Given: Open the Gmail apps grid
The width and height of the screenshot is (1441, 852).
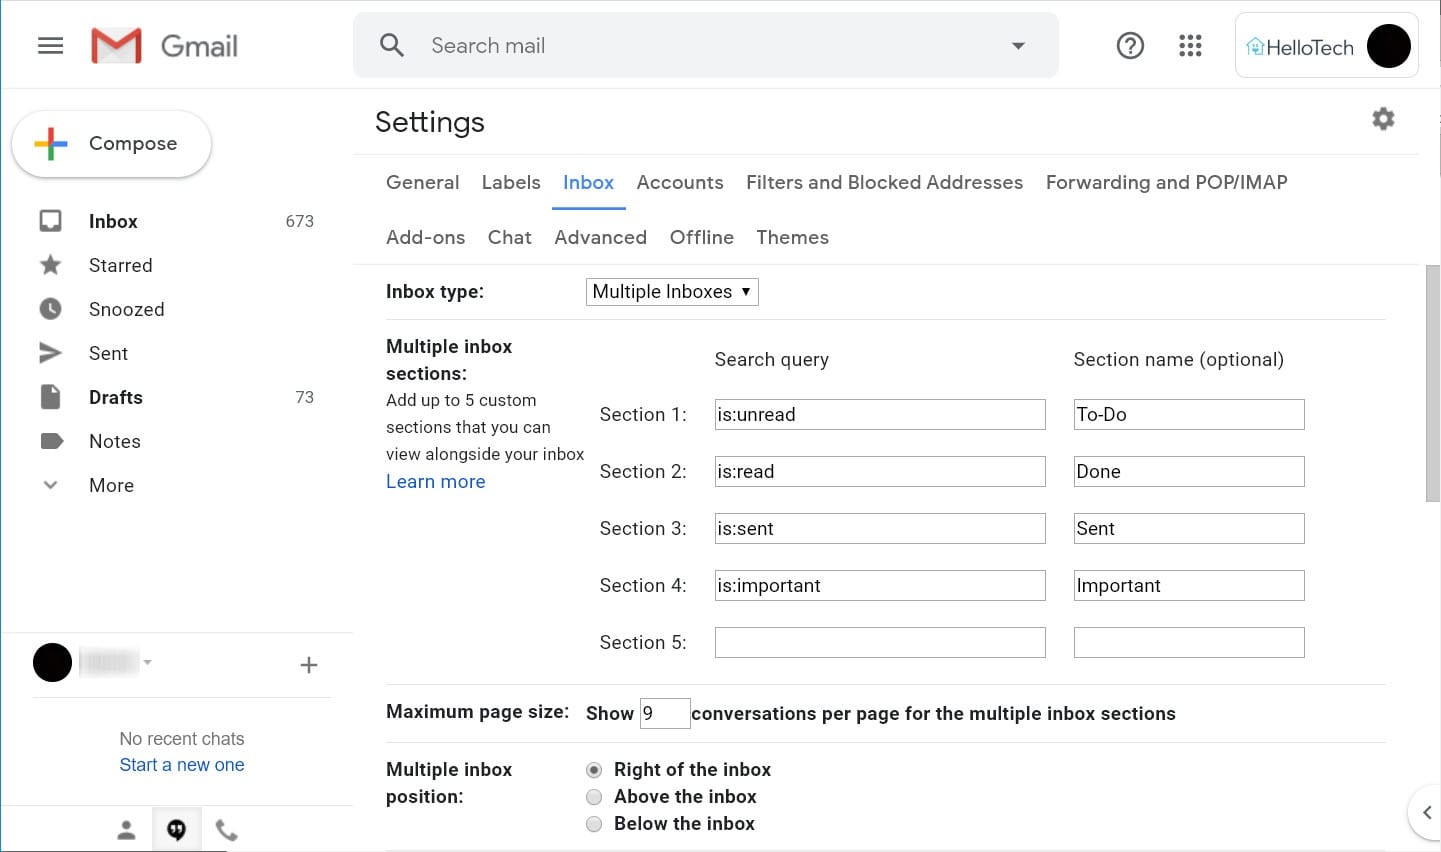Looking at the screenshot, I should pos(1190,45).
